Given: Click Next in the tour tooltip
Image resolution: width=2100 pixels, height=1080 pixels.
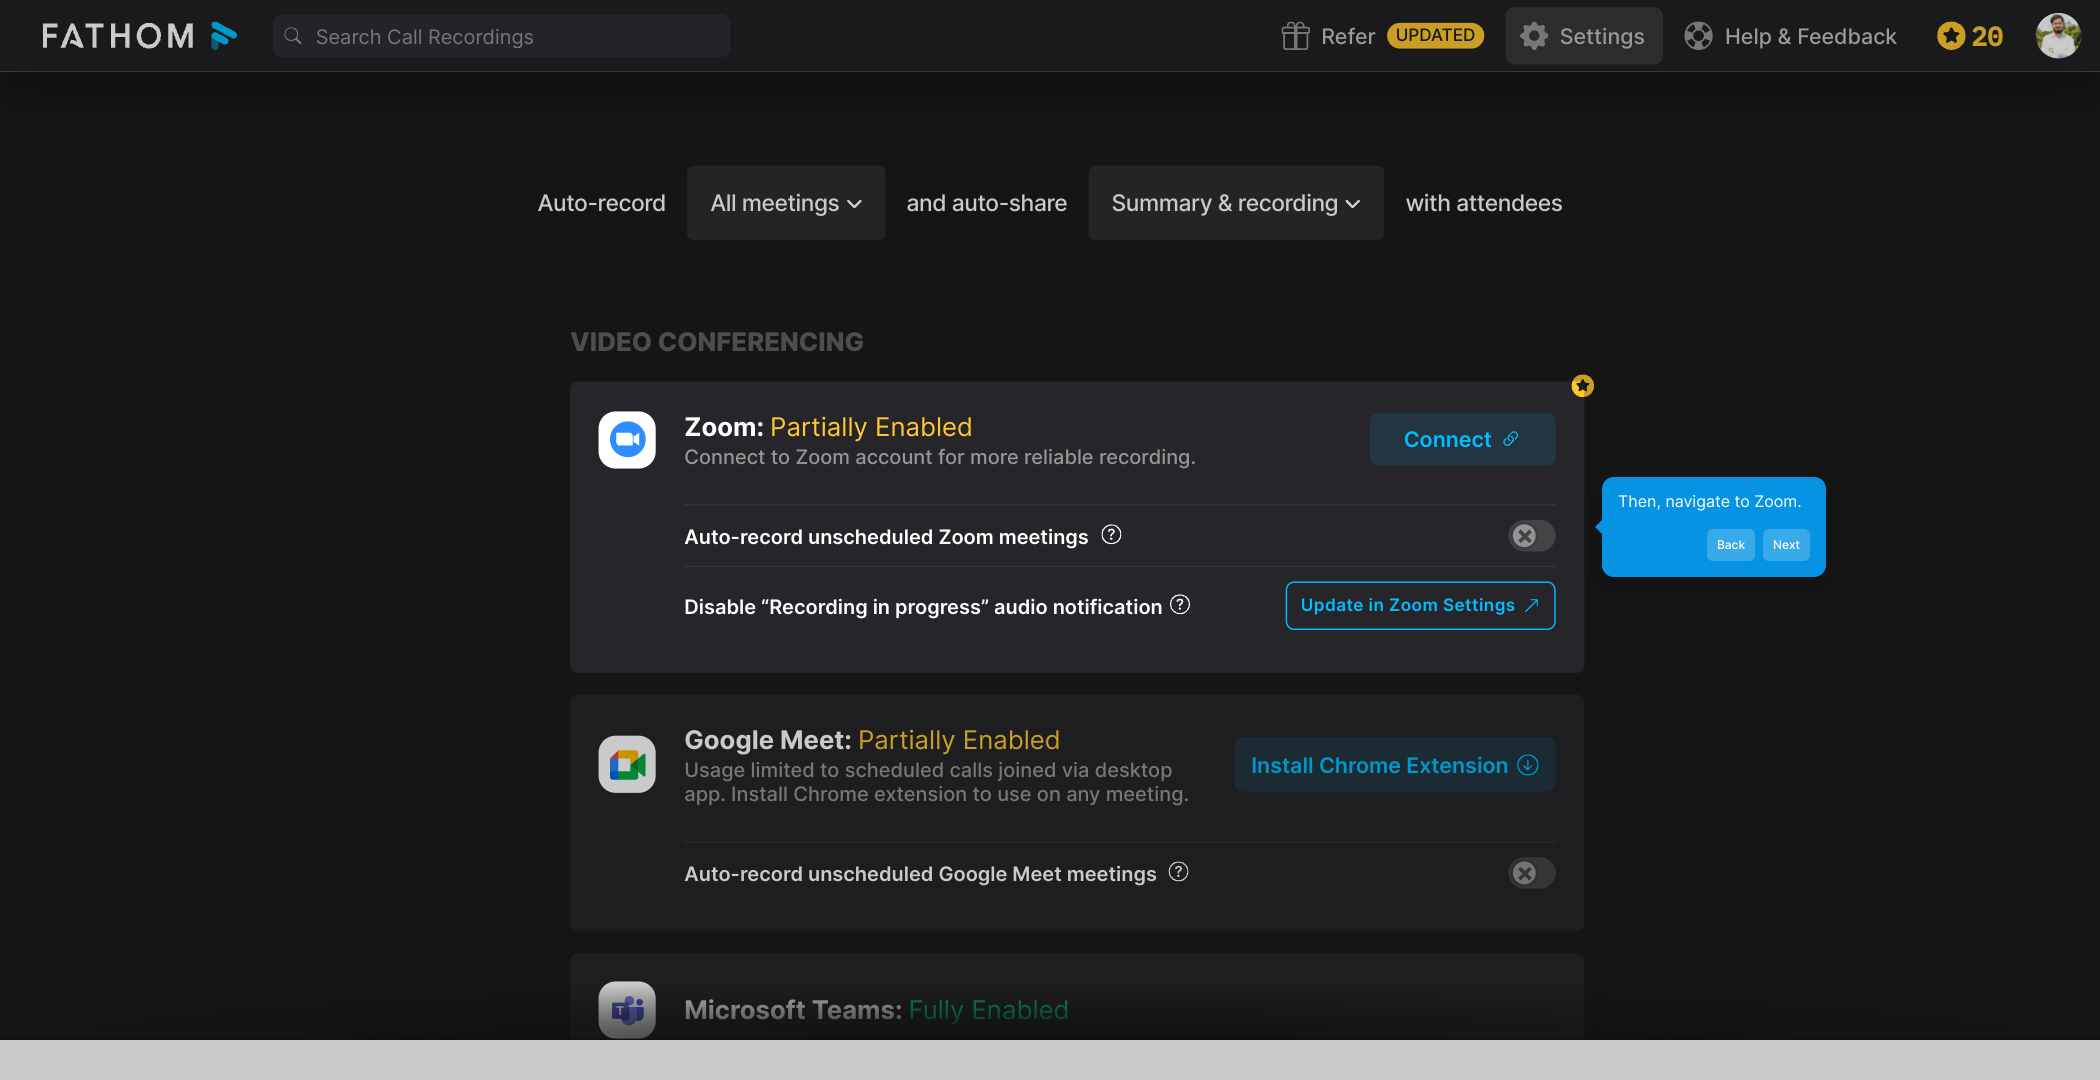Looking at the screenshot, I should tap(1786, 545).
